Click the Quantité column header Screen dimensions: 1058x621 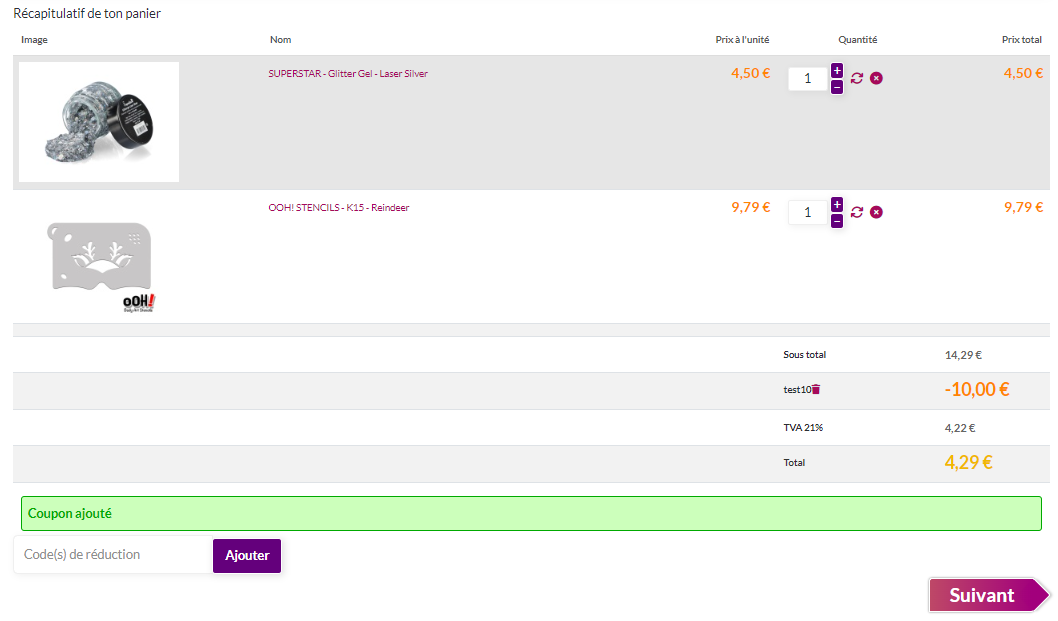(858, 40)
